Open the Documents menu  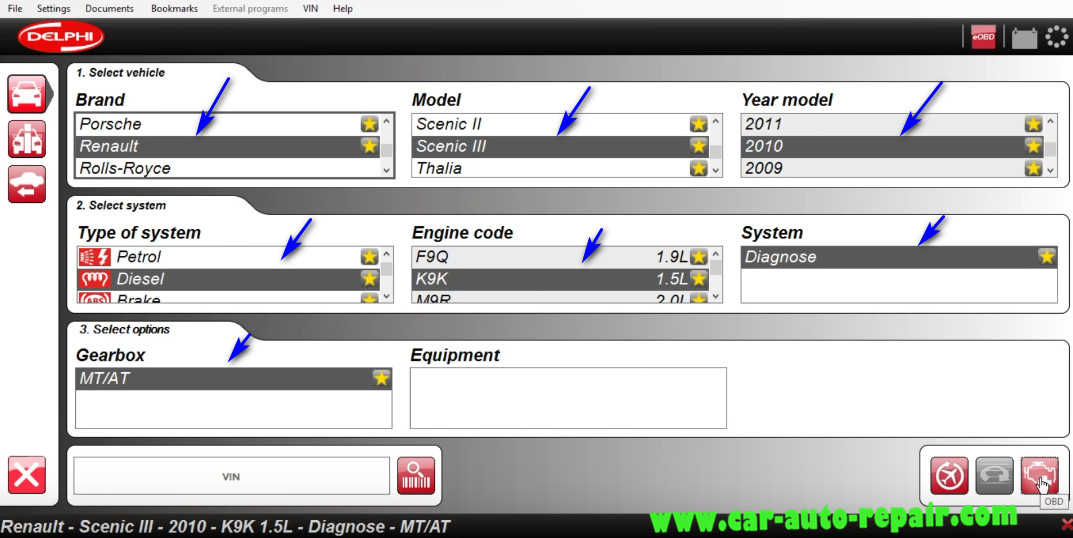point(109,9)
